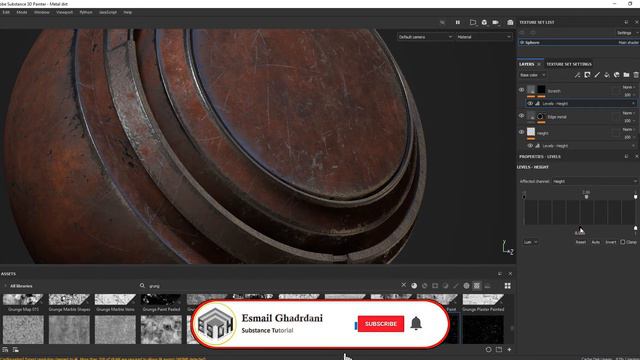Open the Window menu
Viewport: 640px width, 360px height.
[x=42, y=12]
